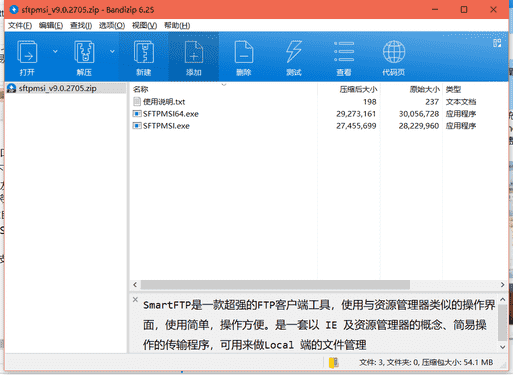The width and height of the screenshot is (513, 375).
Task: Click the compressed size 29,273,161 cell
Action: [x=356, y=114]
